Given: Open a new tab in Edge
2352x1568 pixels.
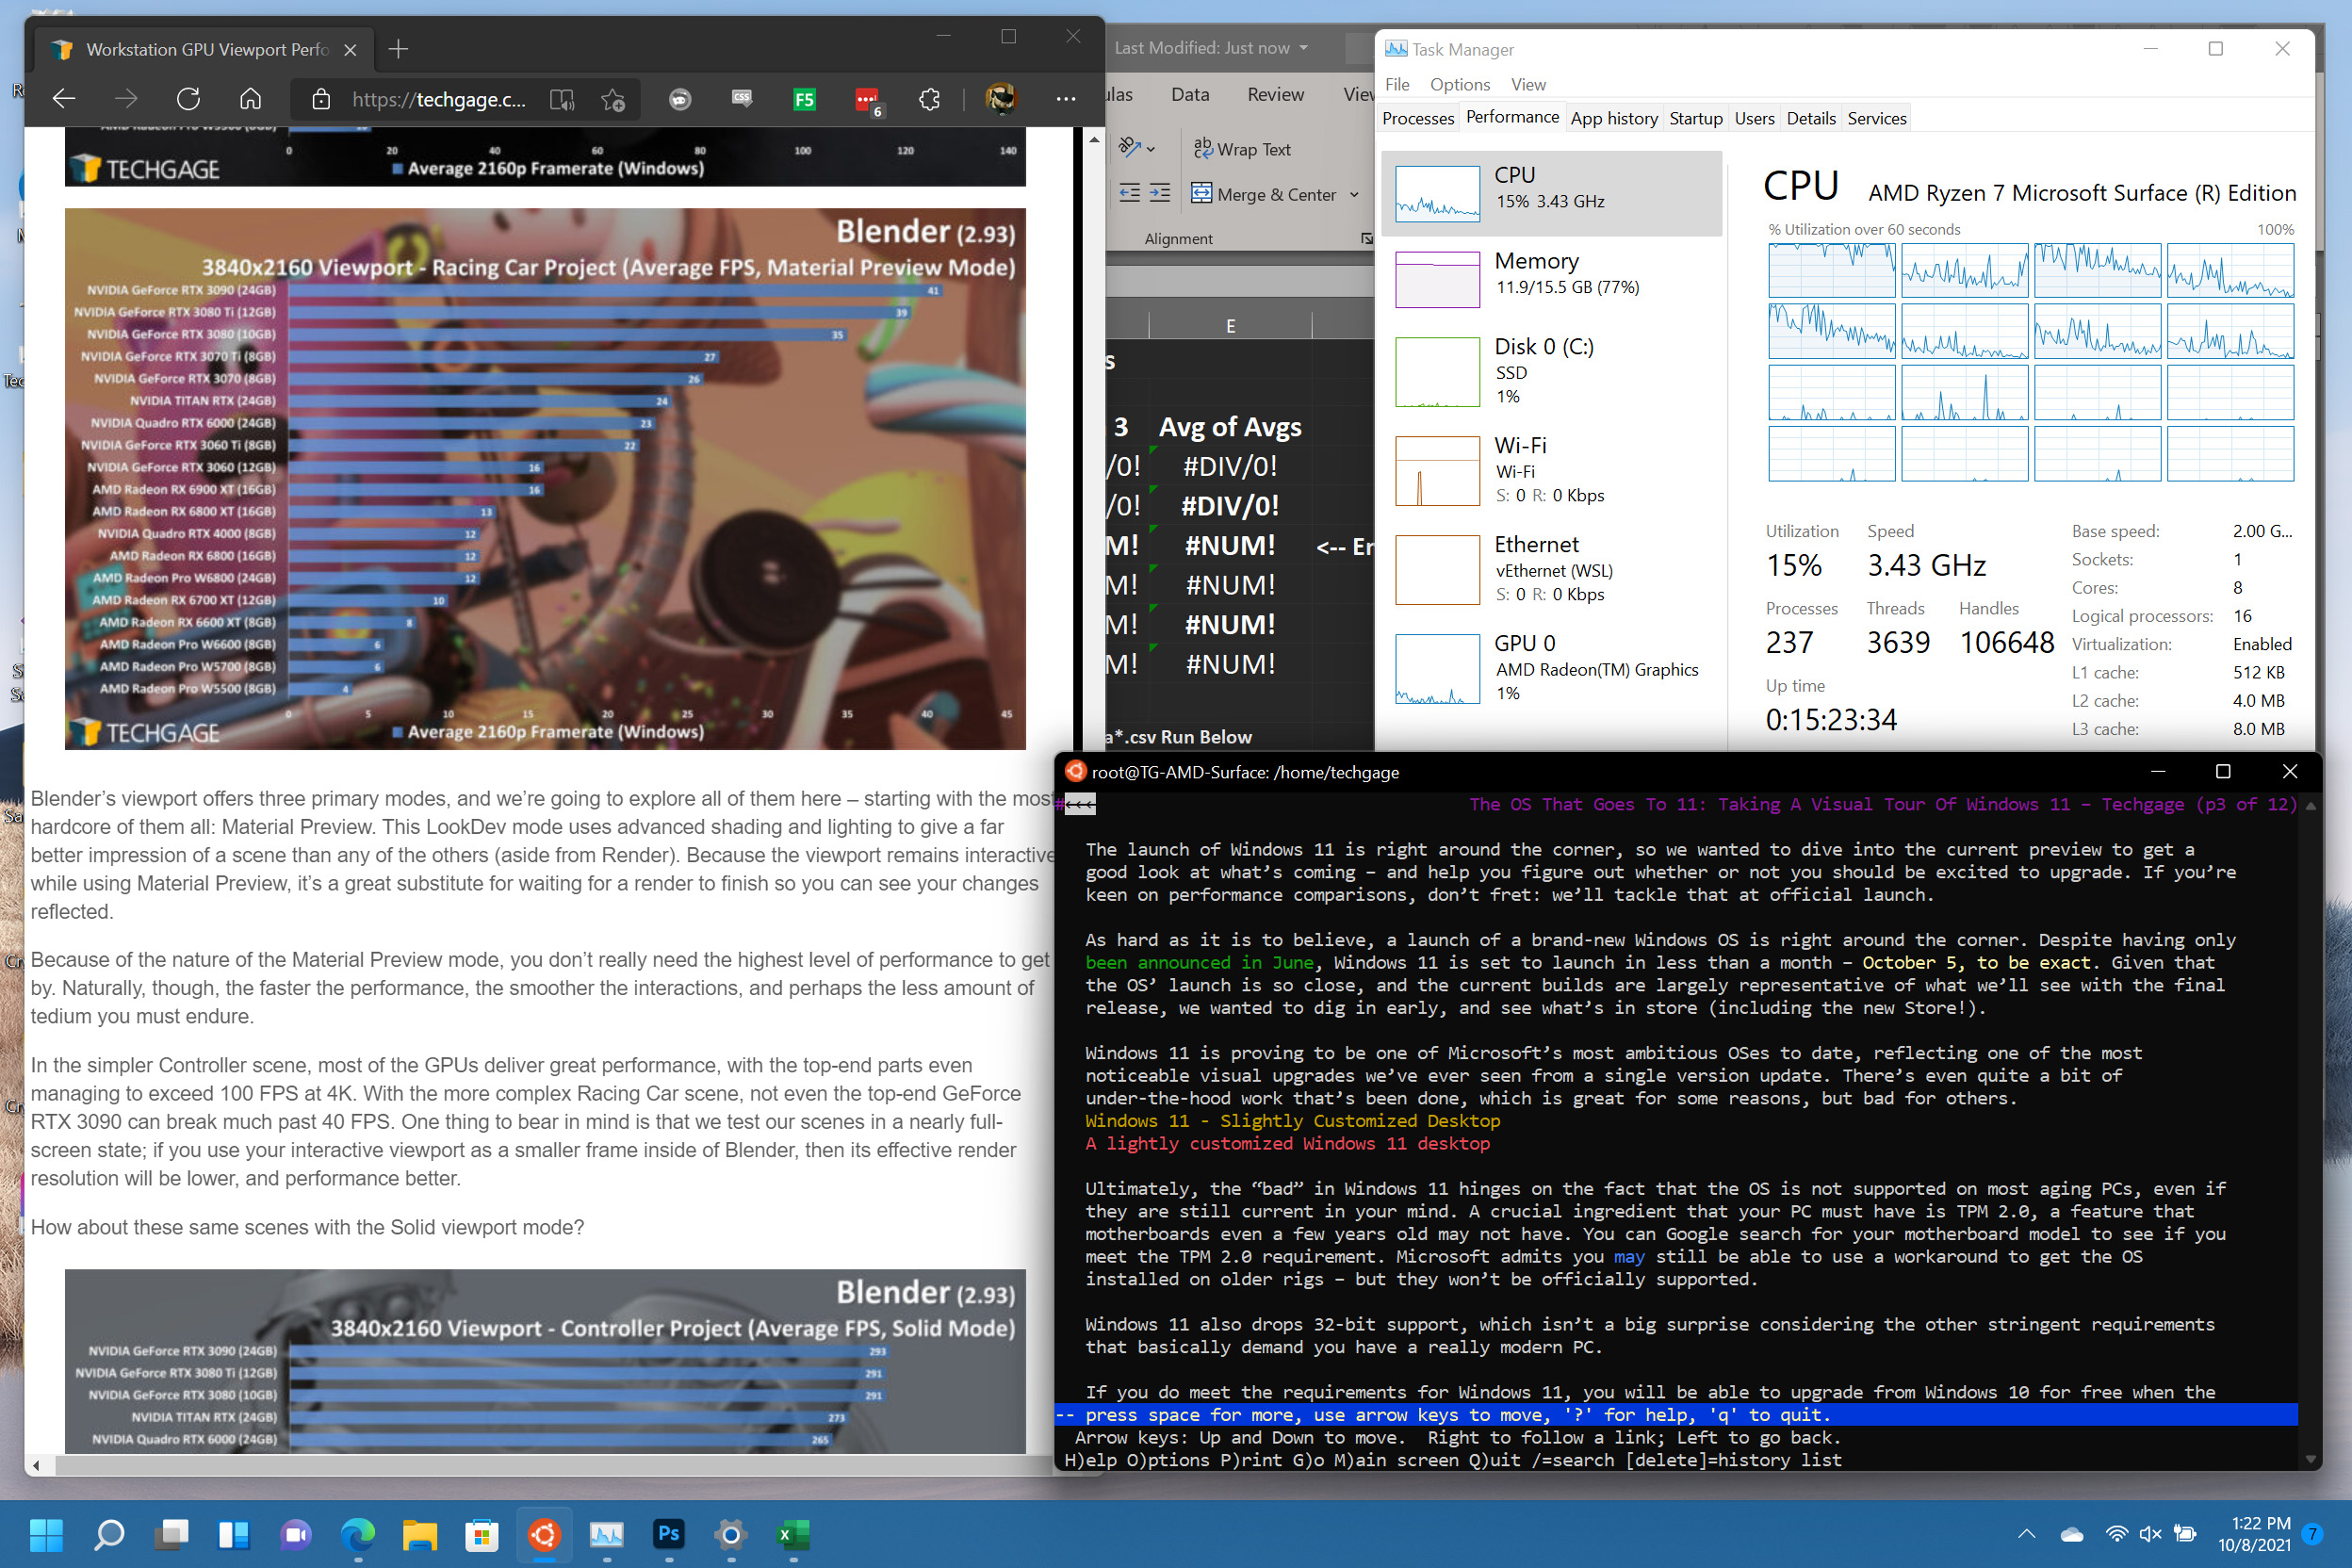Looking at the screenshot, I should [398, 49].
